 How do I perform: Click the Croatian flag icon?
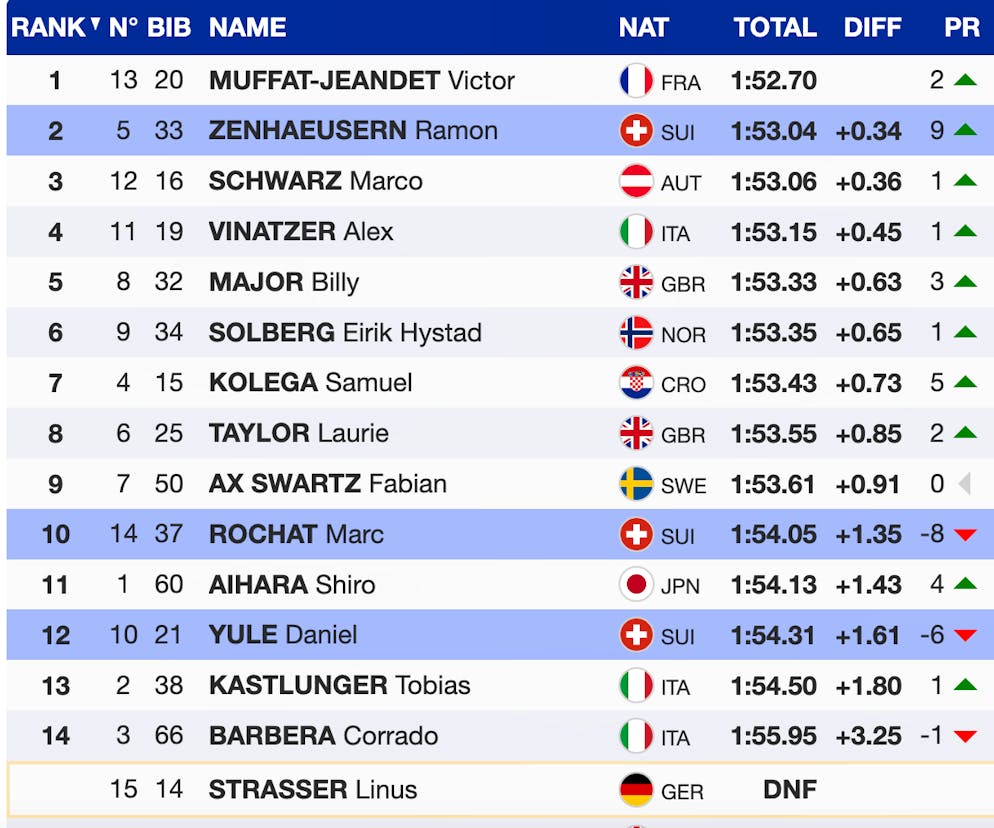(x=636, y=383)
